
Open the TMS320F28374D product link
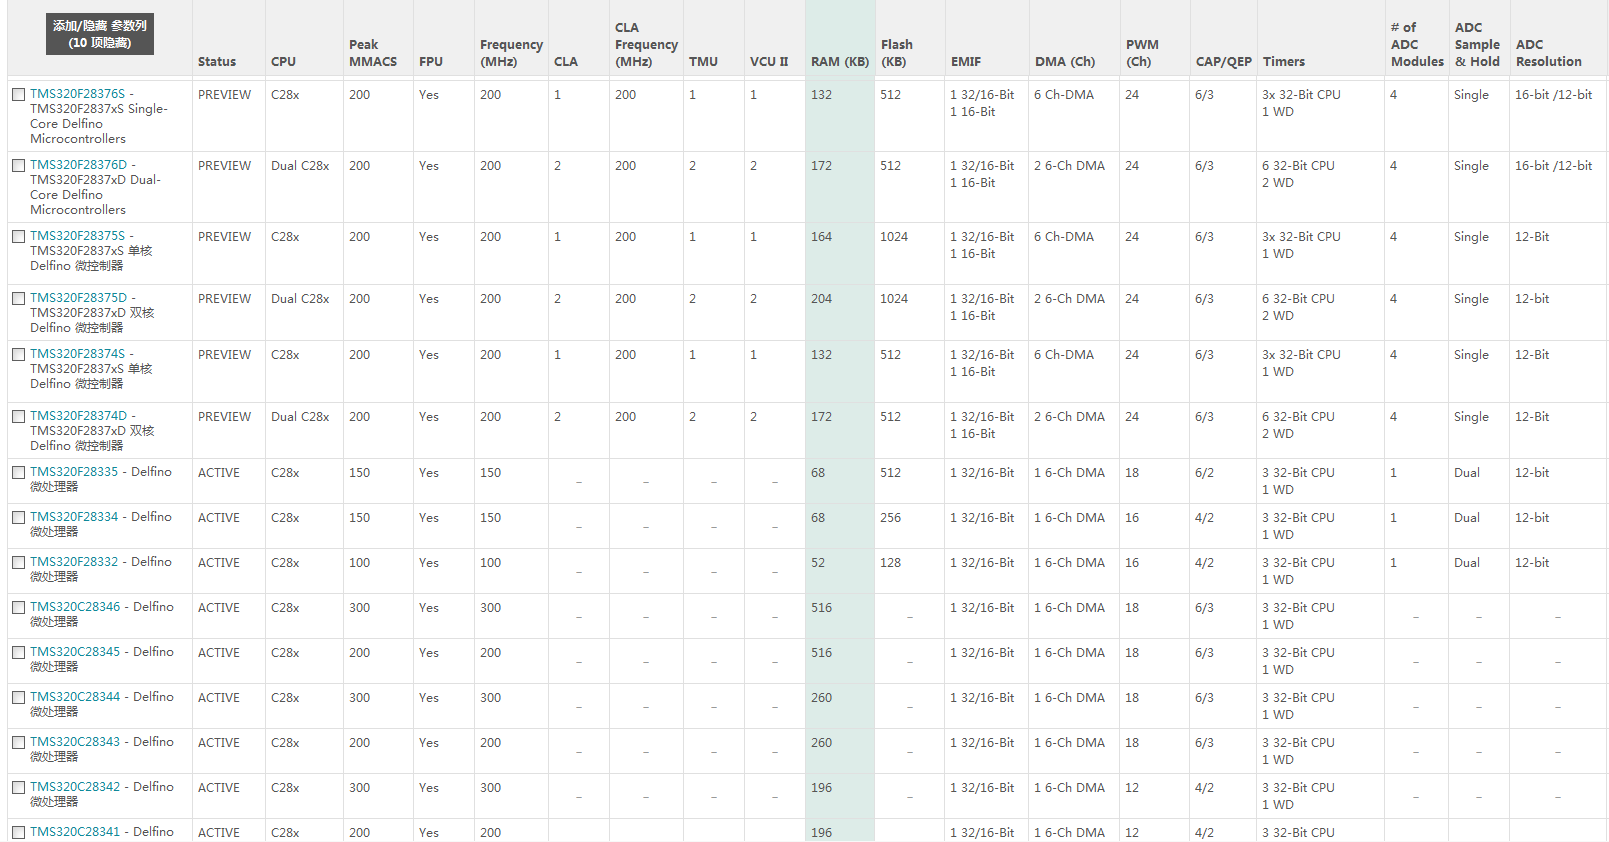coord(78,416)
